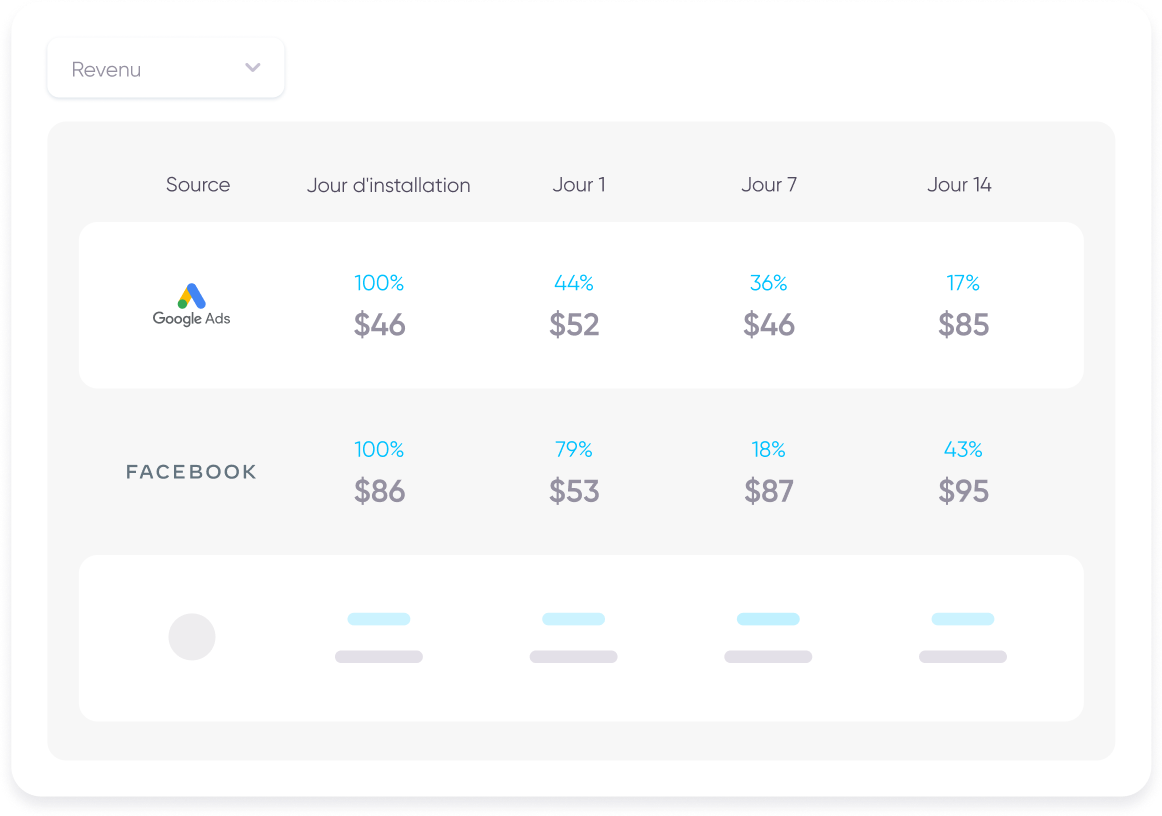Click the Jour 7 column header

point(768,185)
